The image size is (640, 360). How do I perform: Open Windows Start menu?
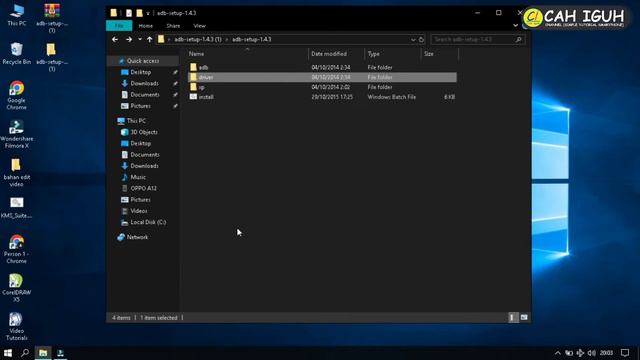coord(8,353)
